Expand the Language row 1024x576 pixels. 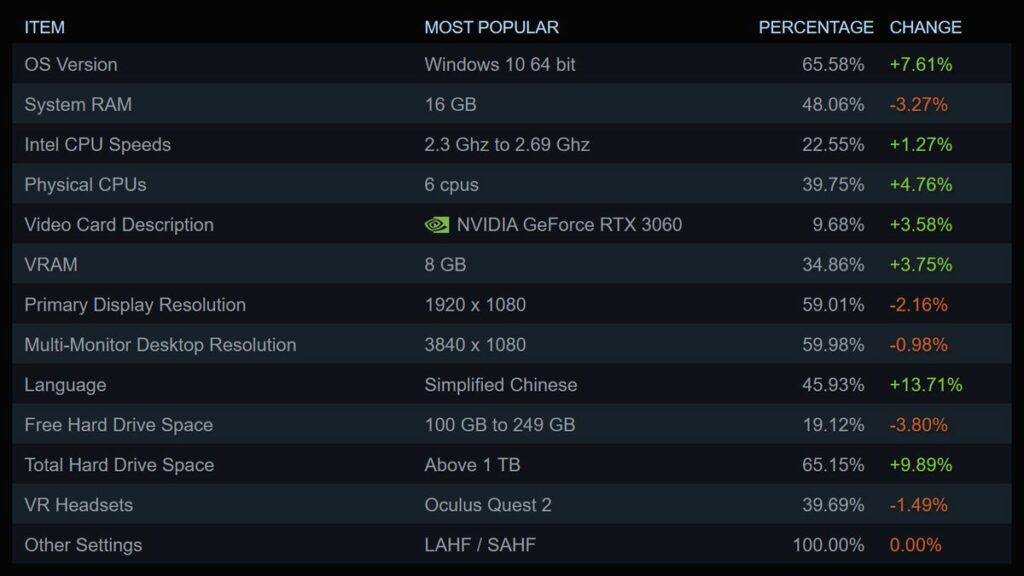[65, 385]
